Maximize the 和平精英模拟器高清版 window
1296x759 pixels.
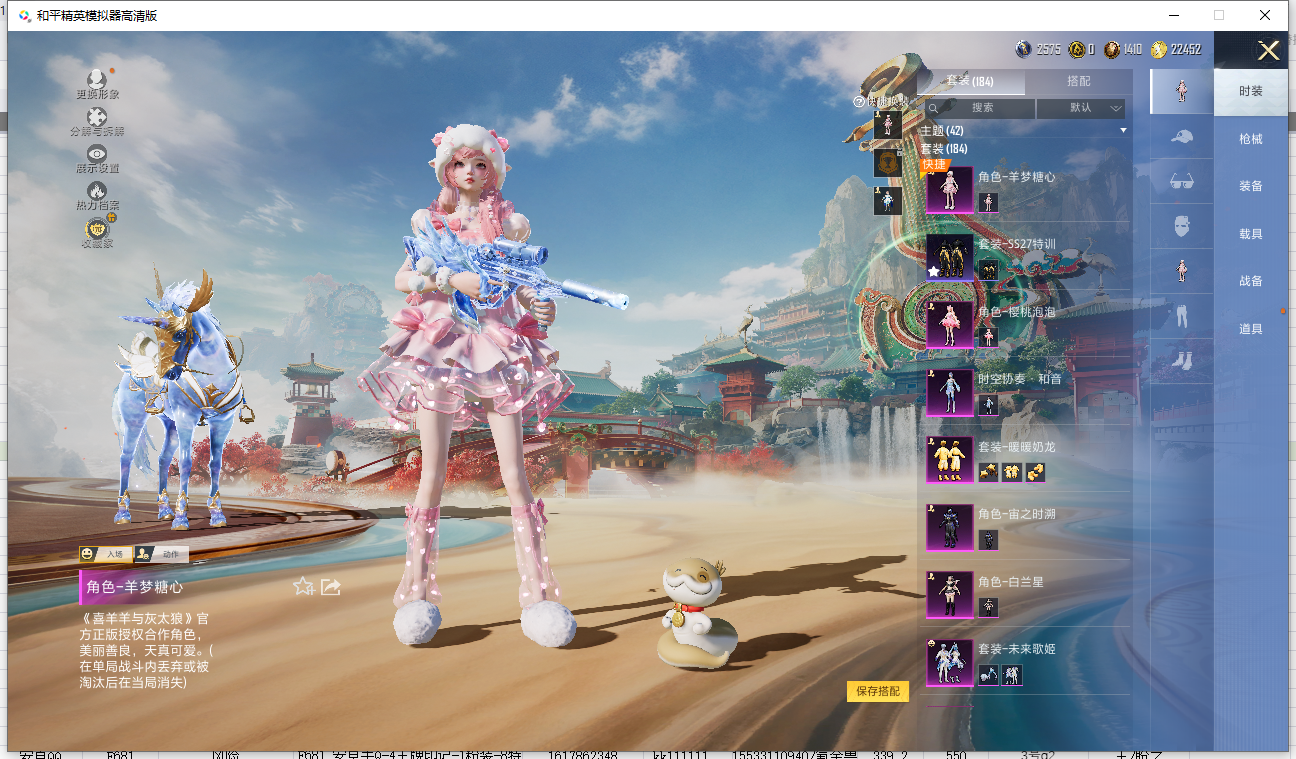1218,15
